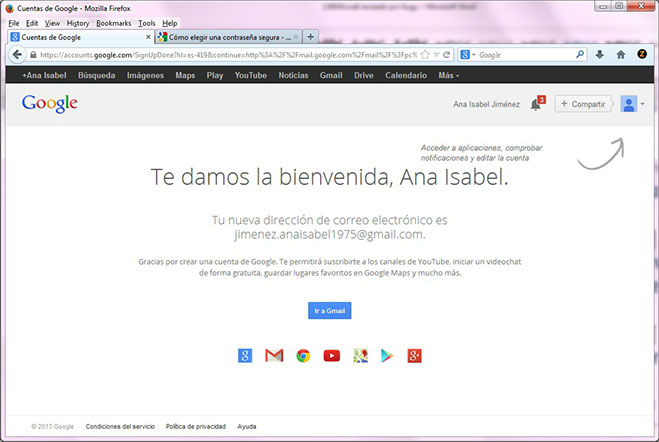Click the red YouTube play icon

(x=332, y=355)
